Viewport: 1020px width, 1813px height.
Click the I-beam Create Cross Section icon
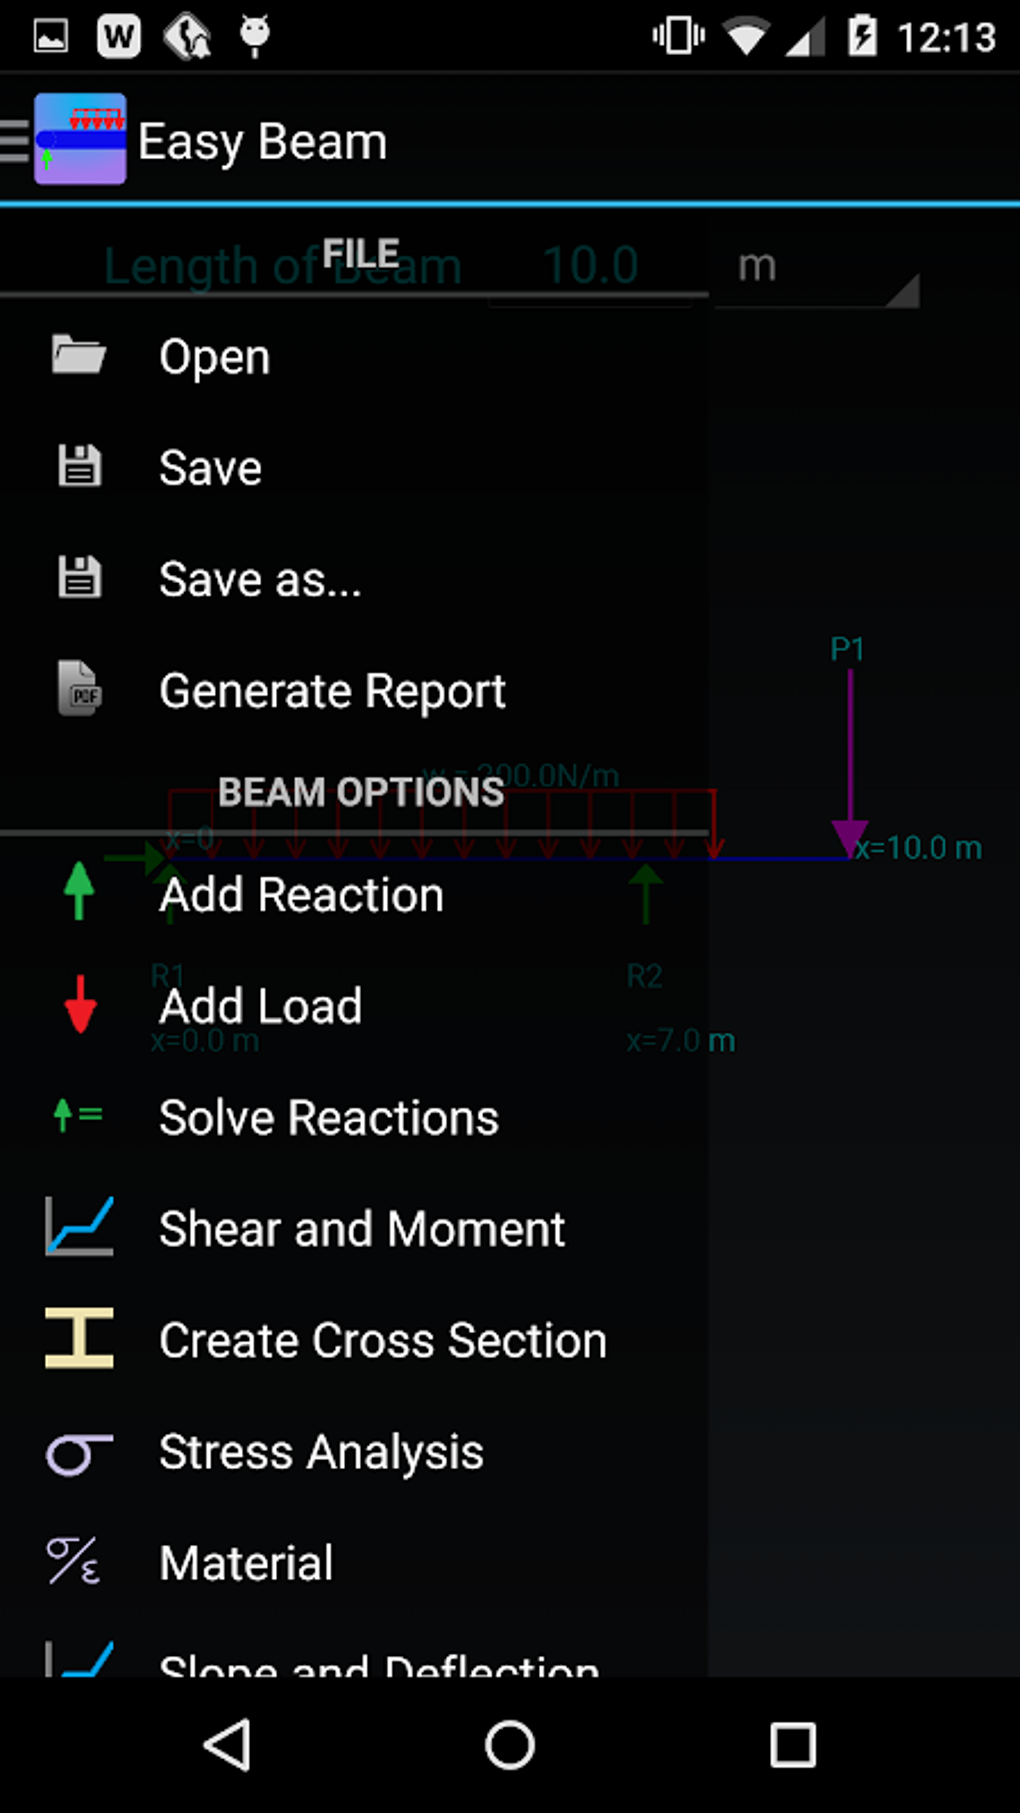coord(80,1339)
